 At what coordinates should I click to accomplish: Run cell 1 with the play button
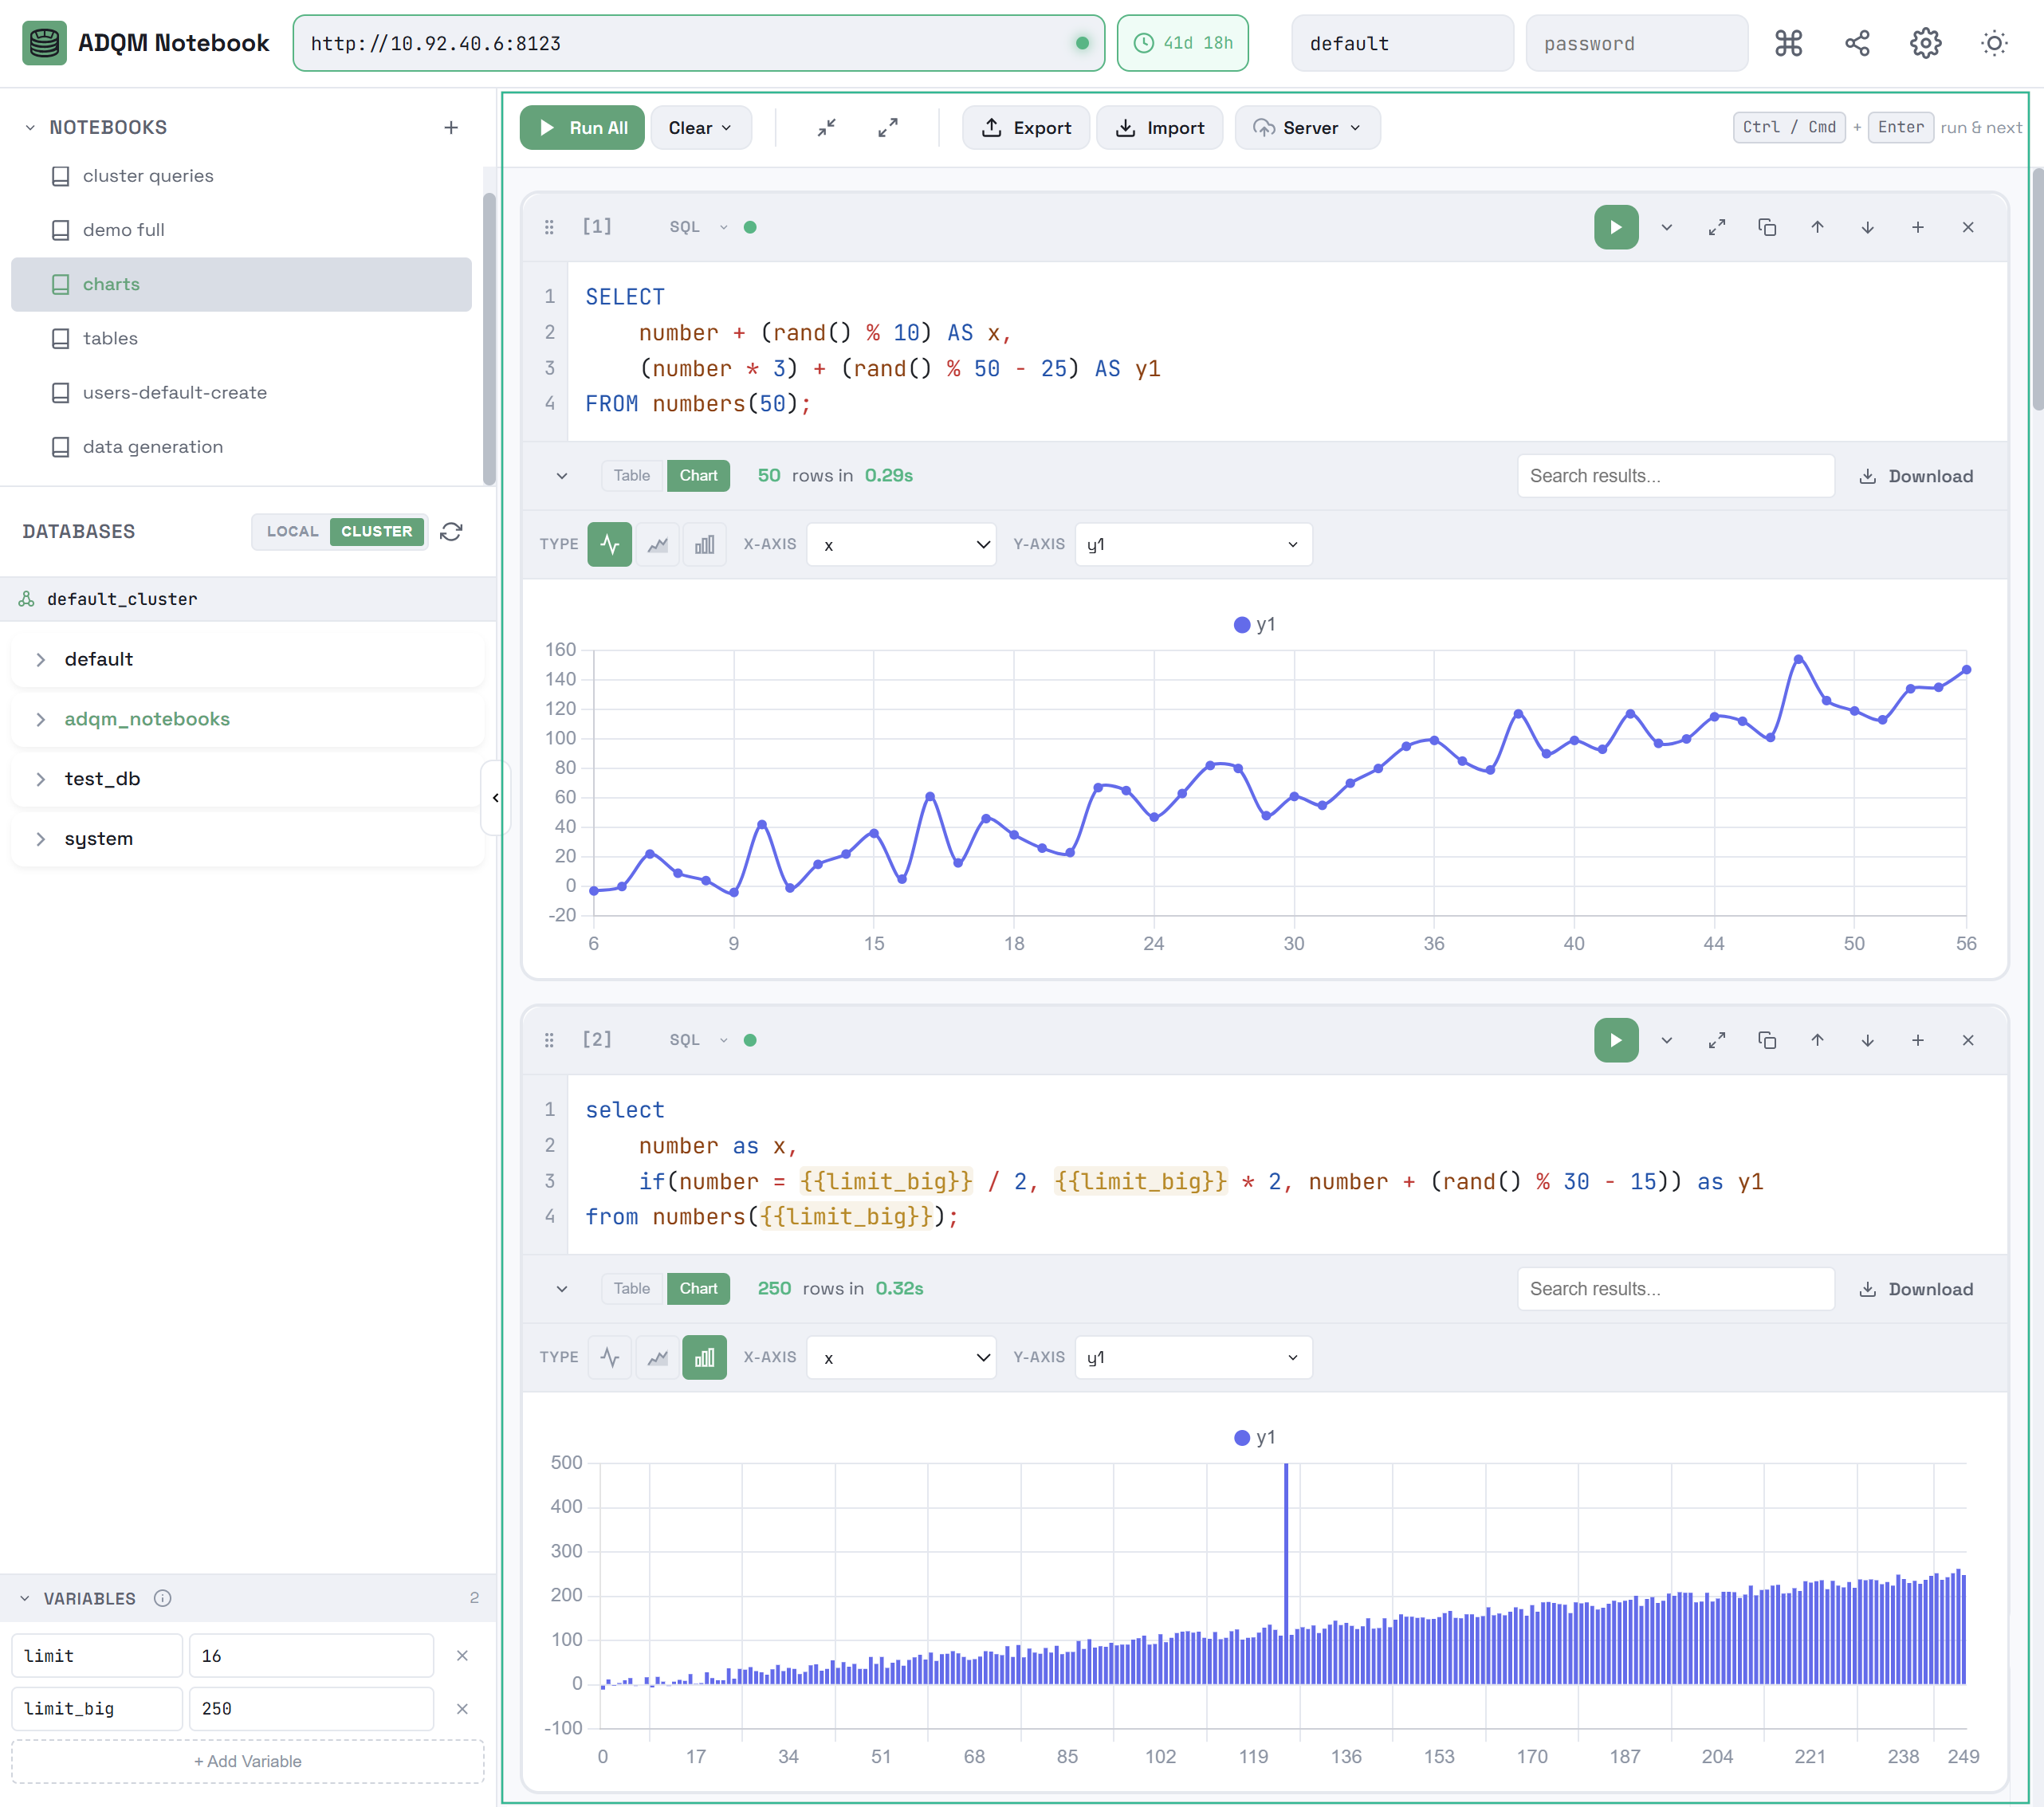[1615, 227]
